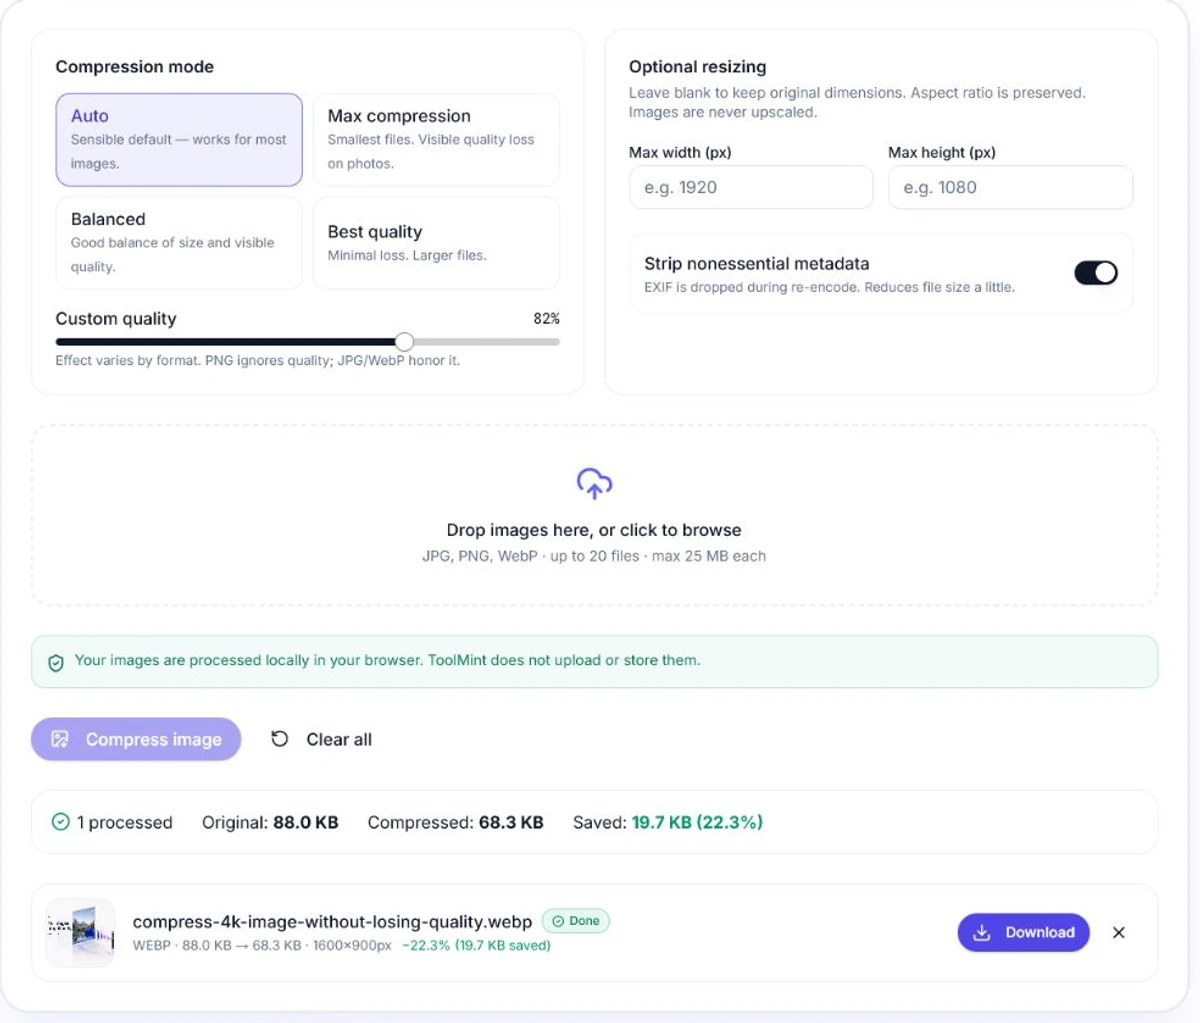Open the compressed image thumbnail
The height and width of the screenshot is (1023, 1200).
pyautogui.click(x=81, y=932)
